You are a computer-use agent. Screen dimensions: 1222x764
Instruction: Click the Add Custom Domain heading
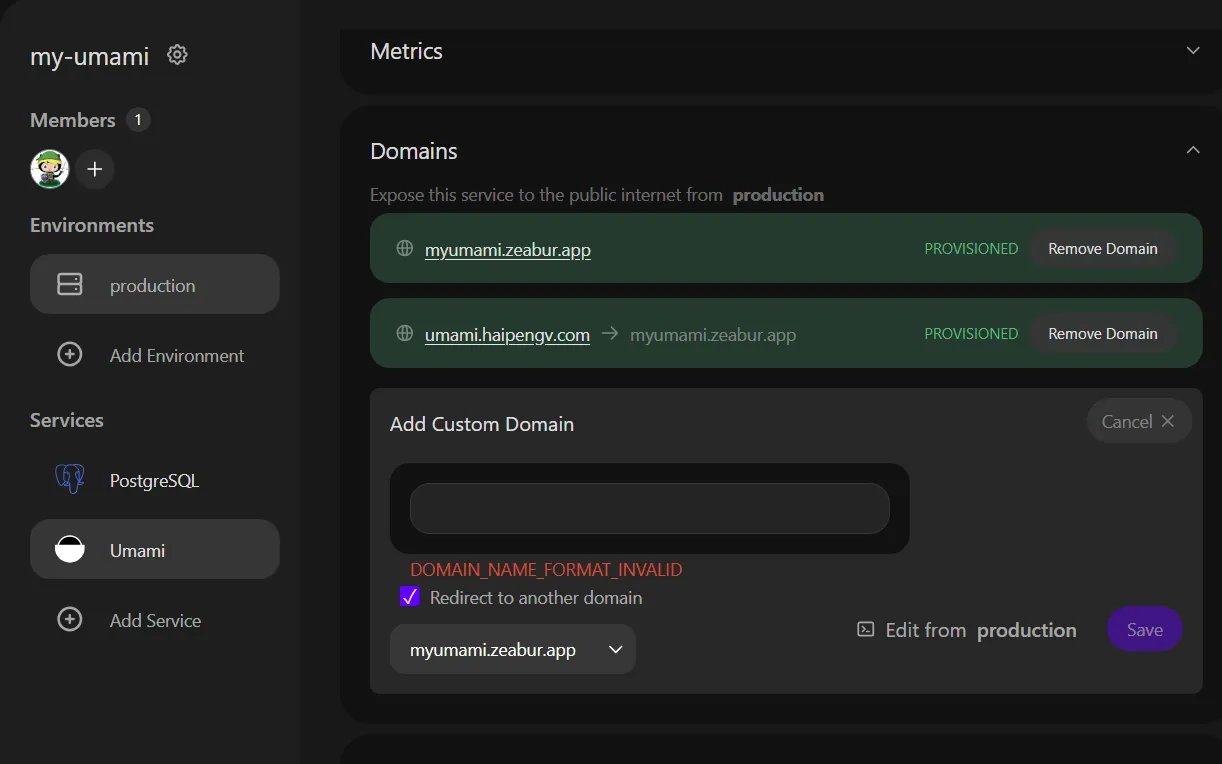click(482, 424)
